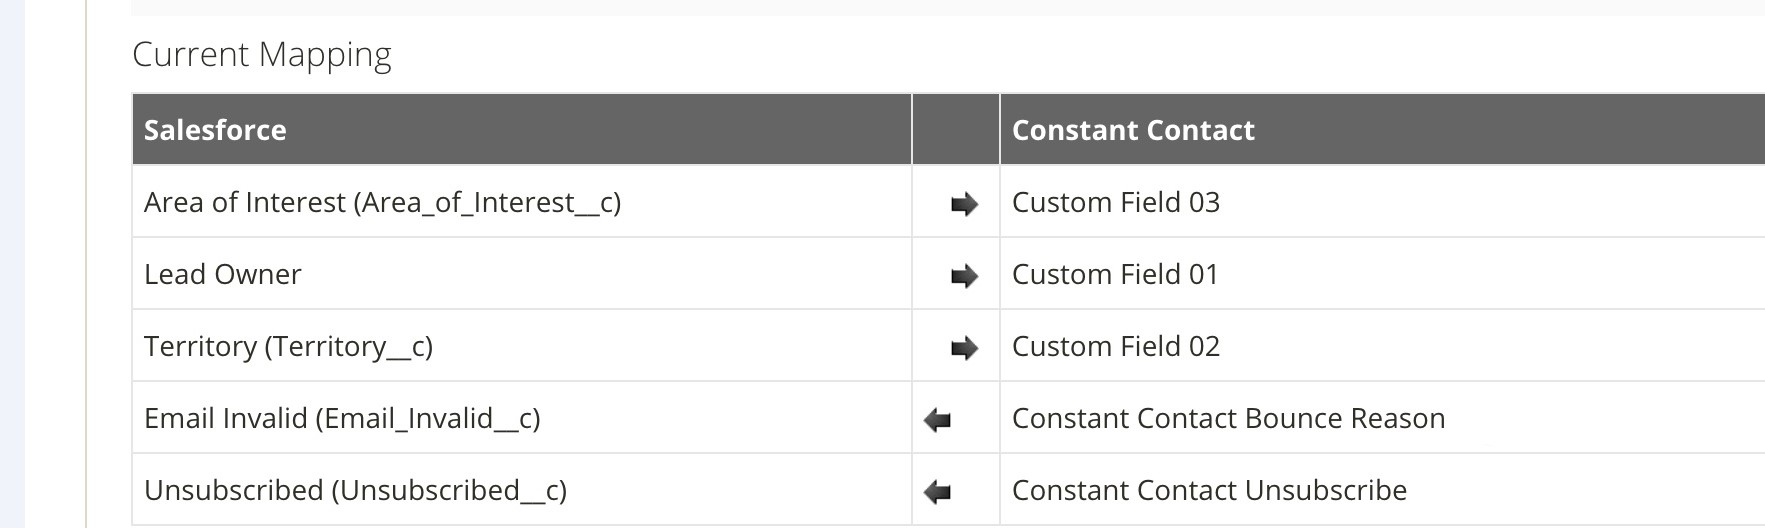1765x528 pixels.
Task: Select the Territory (Territory__c) cell
Action: [521, 346]
